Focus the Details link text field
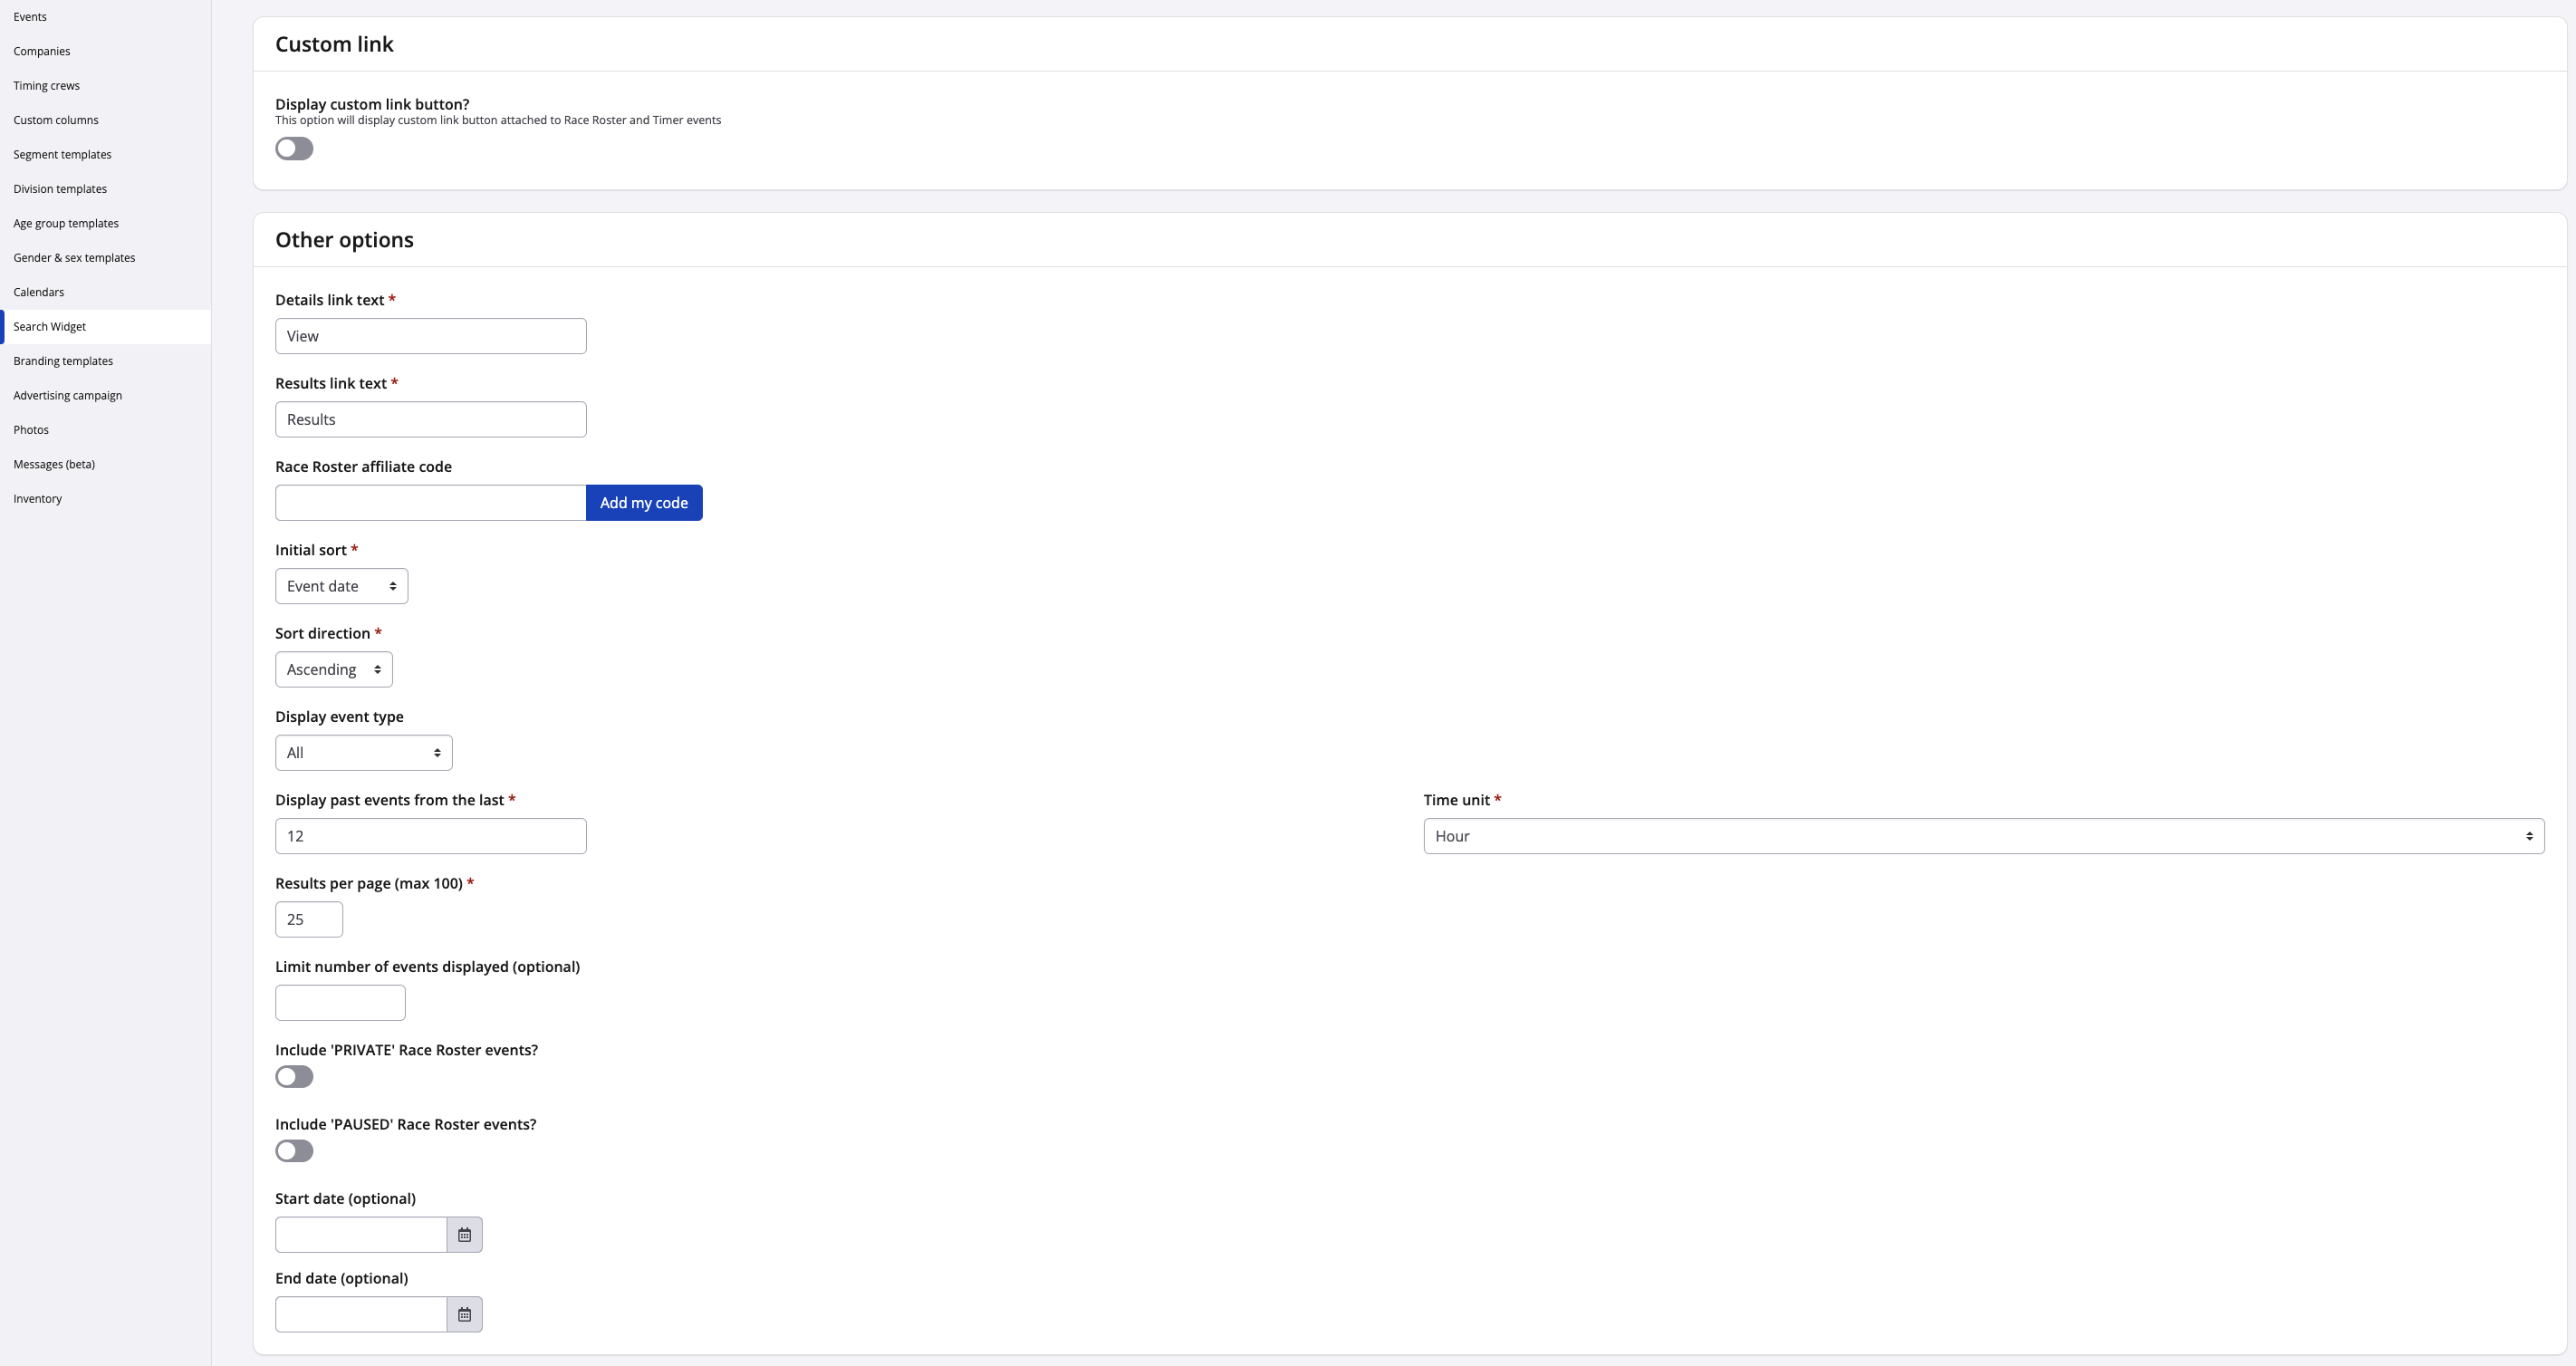2576x1366 pixels. pyautogui.click(x=430, y=336)
